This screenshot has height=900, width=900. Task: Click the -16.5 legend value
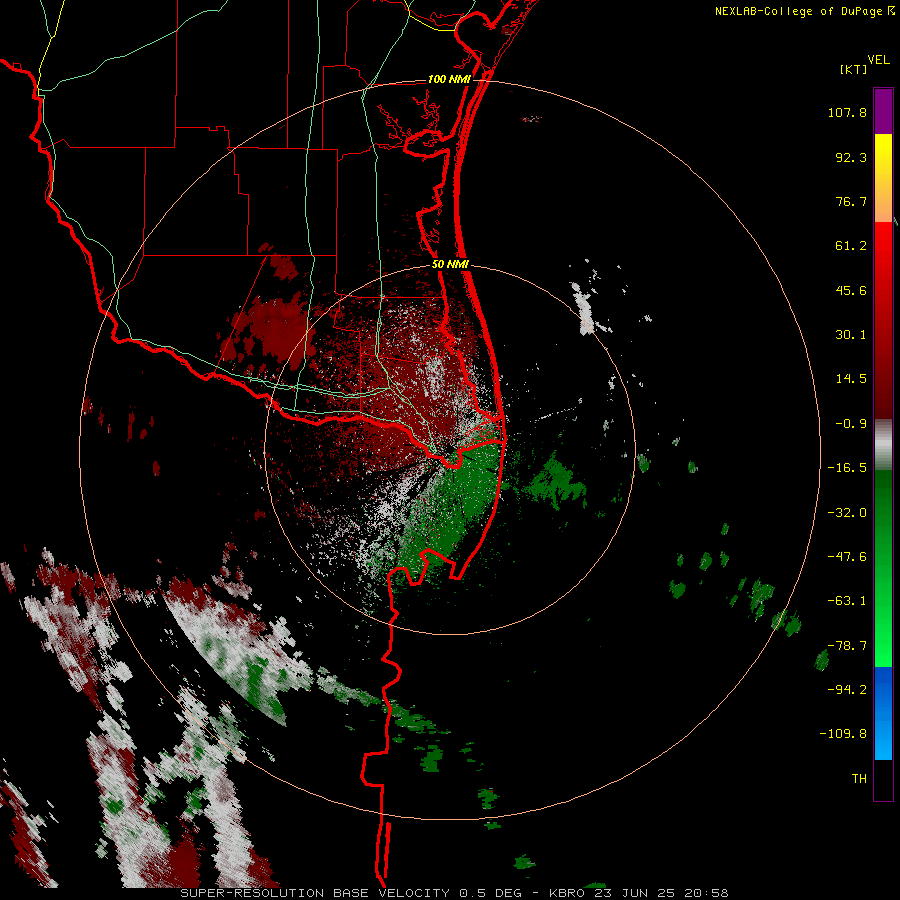[847, 468]
